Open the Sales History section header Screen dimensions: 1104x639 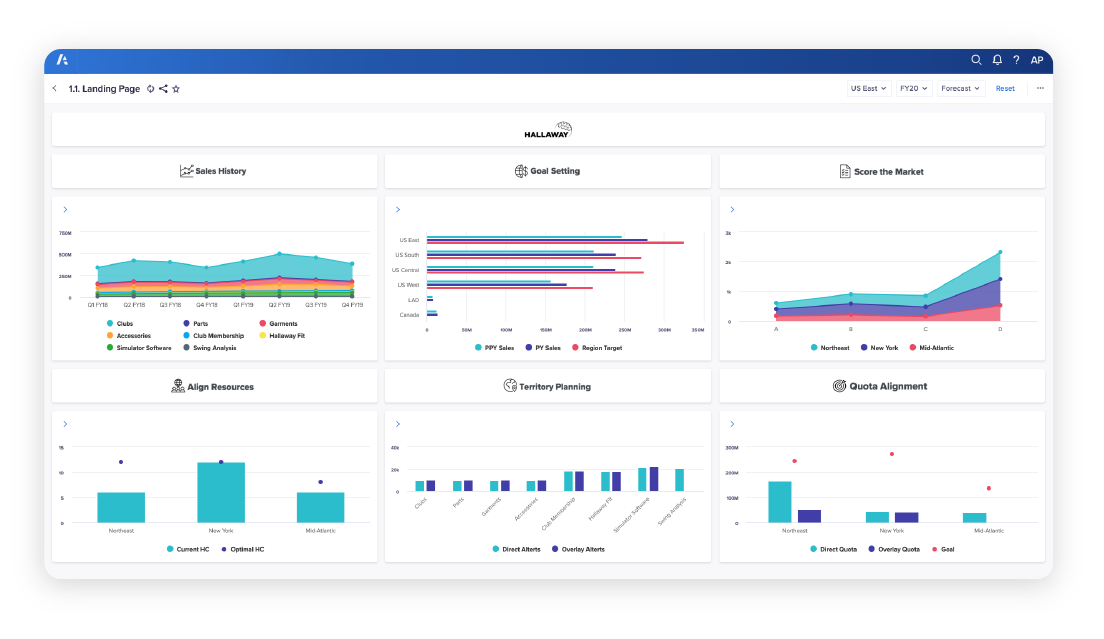tap(215, 171)
